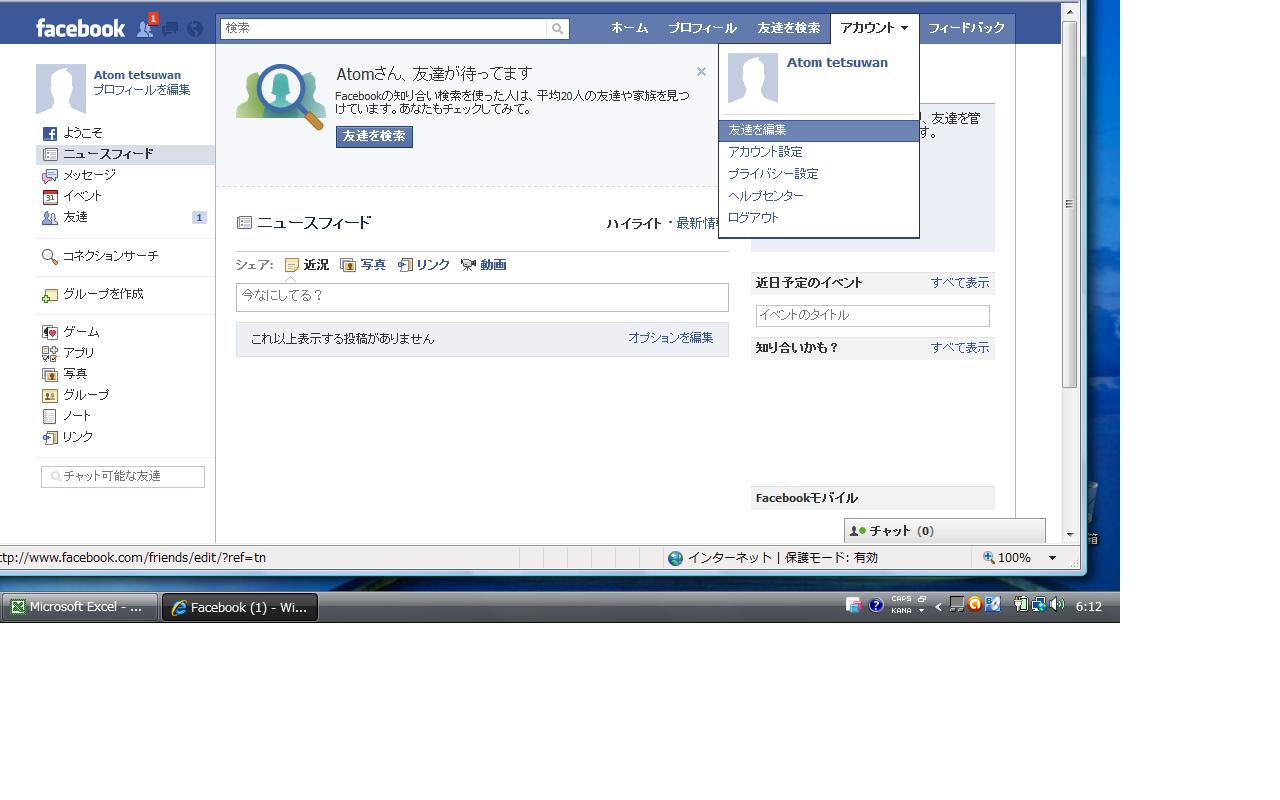Click the イベント calendar icon
The width and height of the screenshot is (1280, 800).
[x=49, y=197]
